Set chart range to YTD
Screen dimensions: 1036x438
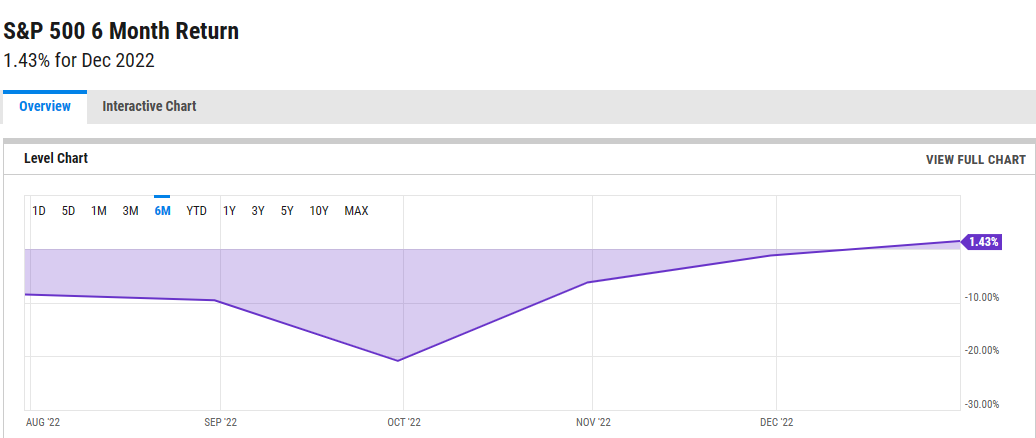[196, 211]
